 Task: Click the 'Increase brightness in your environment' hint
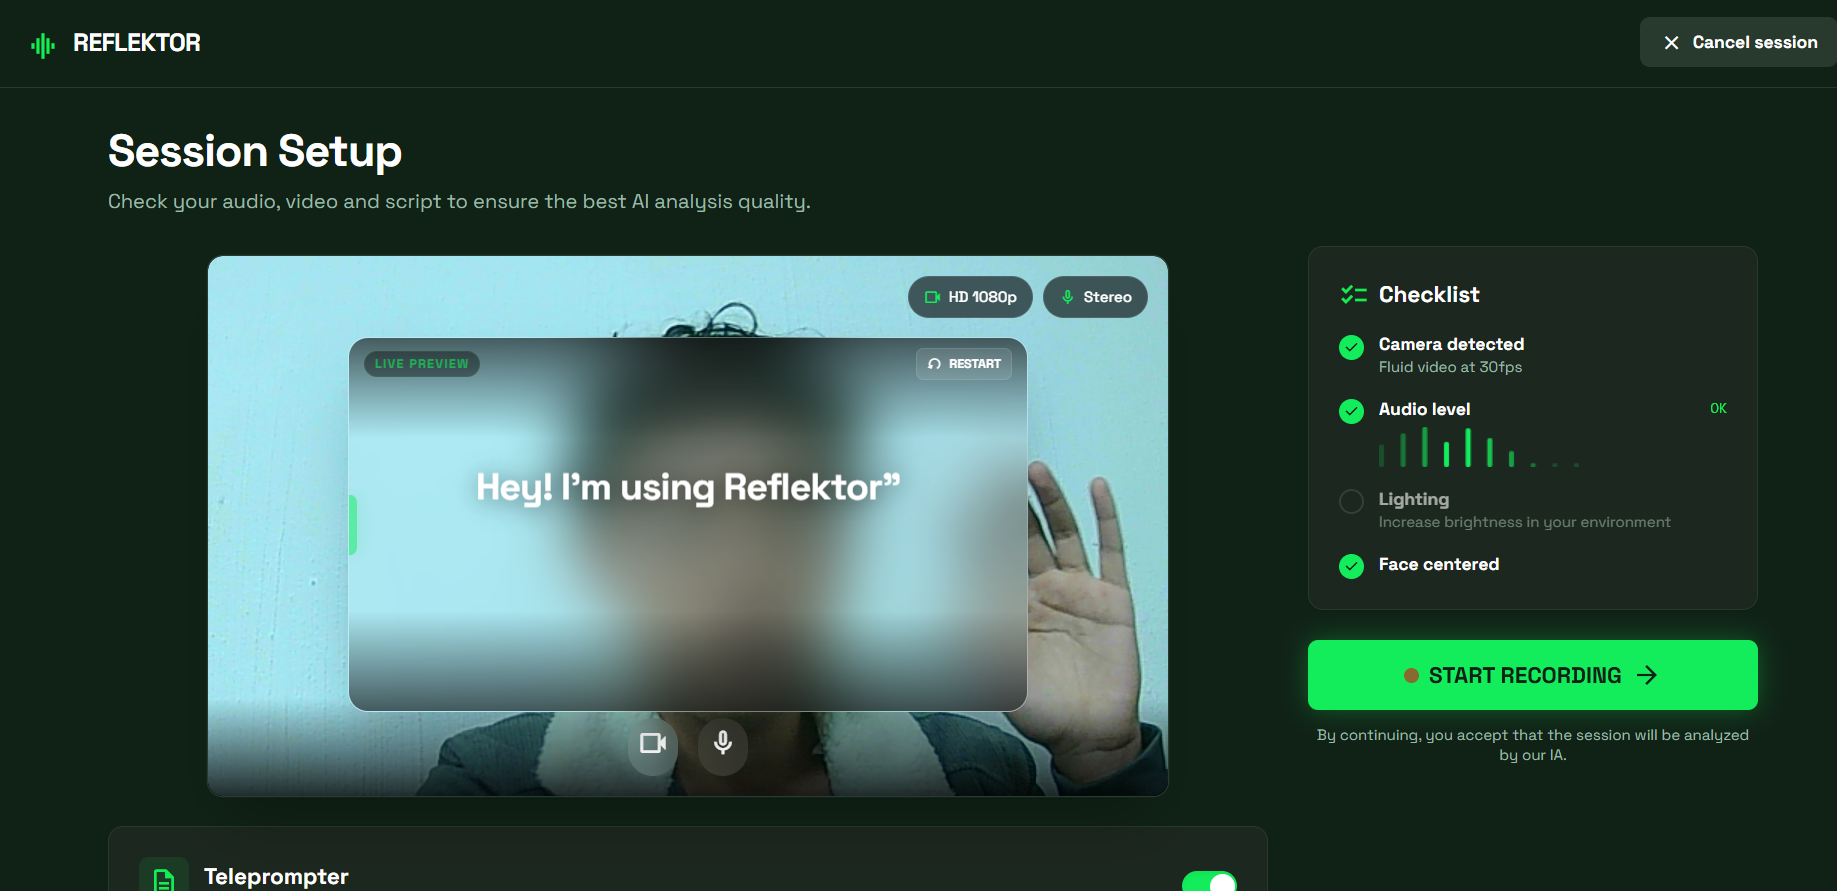coord(1524,522)
